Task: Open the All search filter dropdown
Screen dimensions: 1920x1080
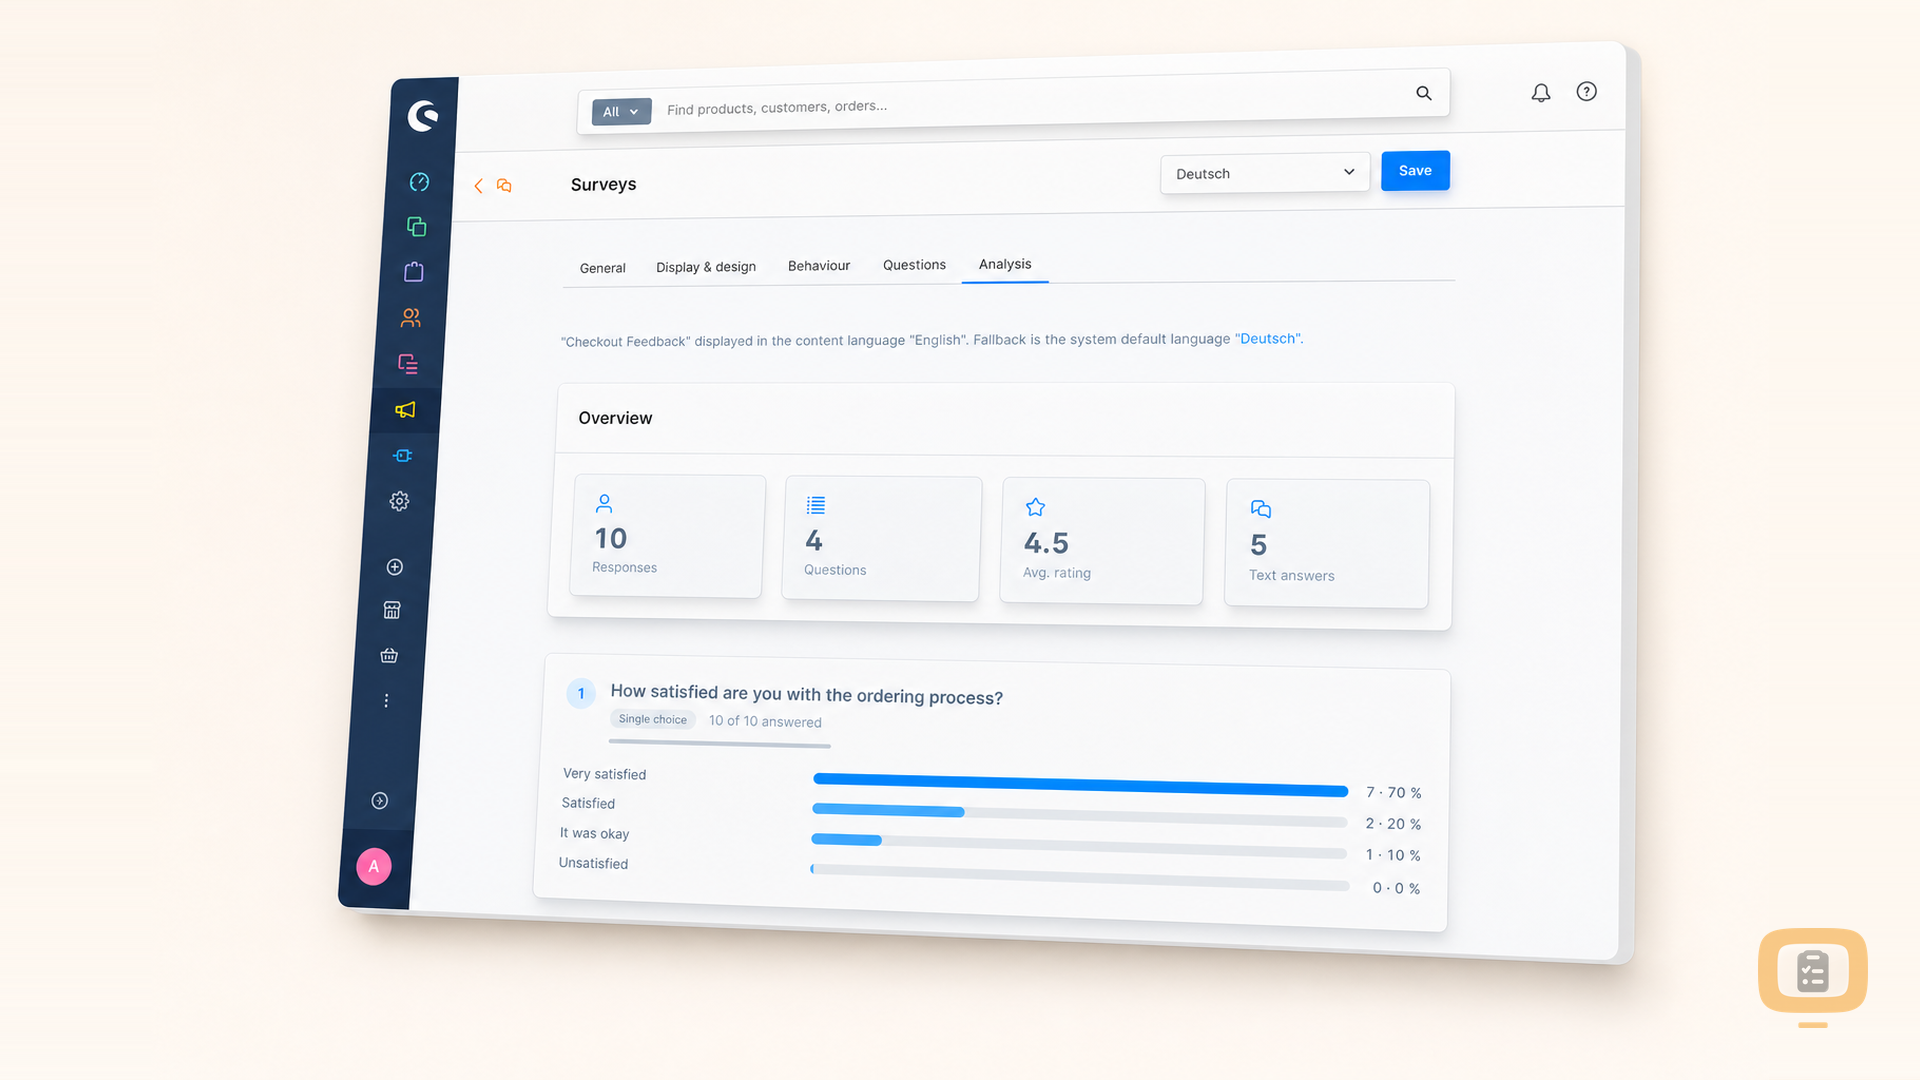Action: tap(621, 112)
